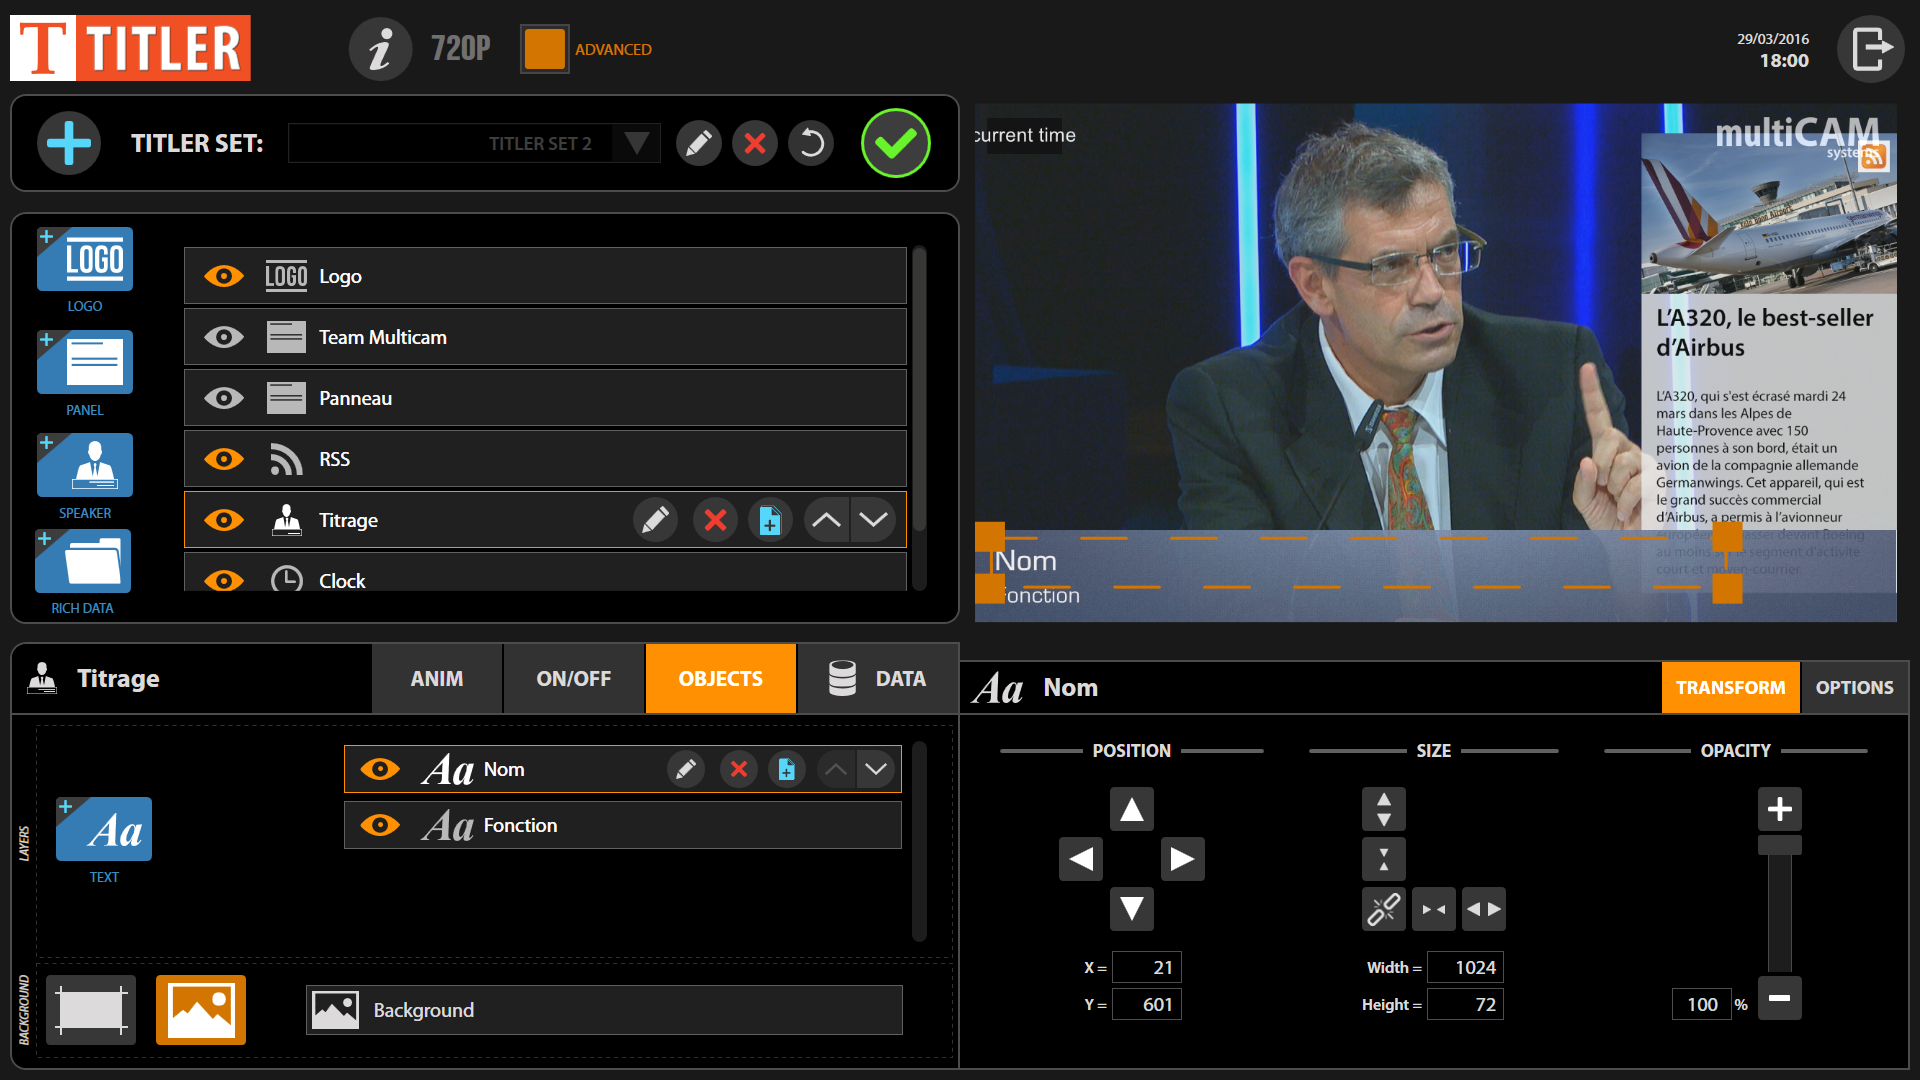
Task: Show the Team Multicam layer
Action: [x=224, y=337]
